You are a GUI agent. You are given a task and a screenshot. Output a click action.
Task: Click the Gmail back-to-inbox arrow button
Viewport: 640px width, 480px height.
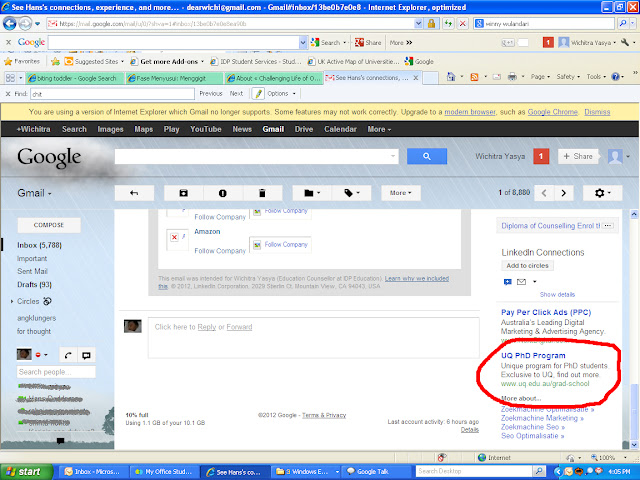(x=134, y=193)
